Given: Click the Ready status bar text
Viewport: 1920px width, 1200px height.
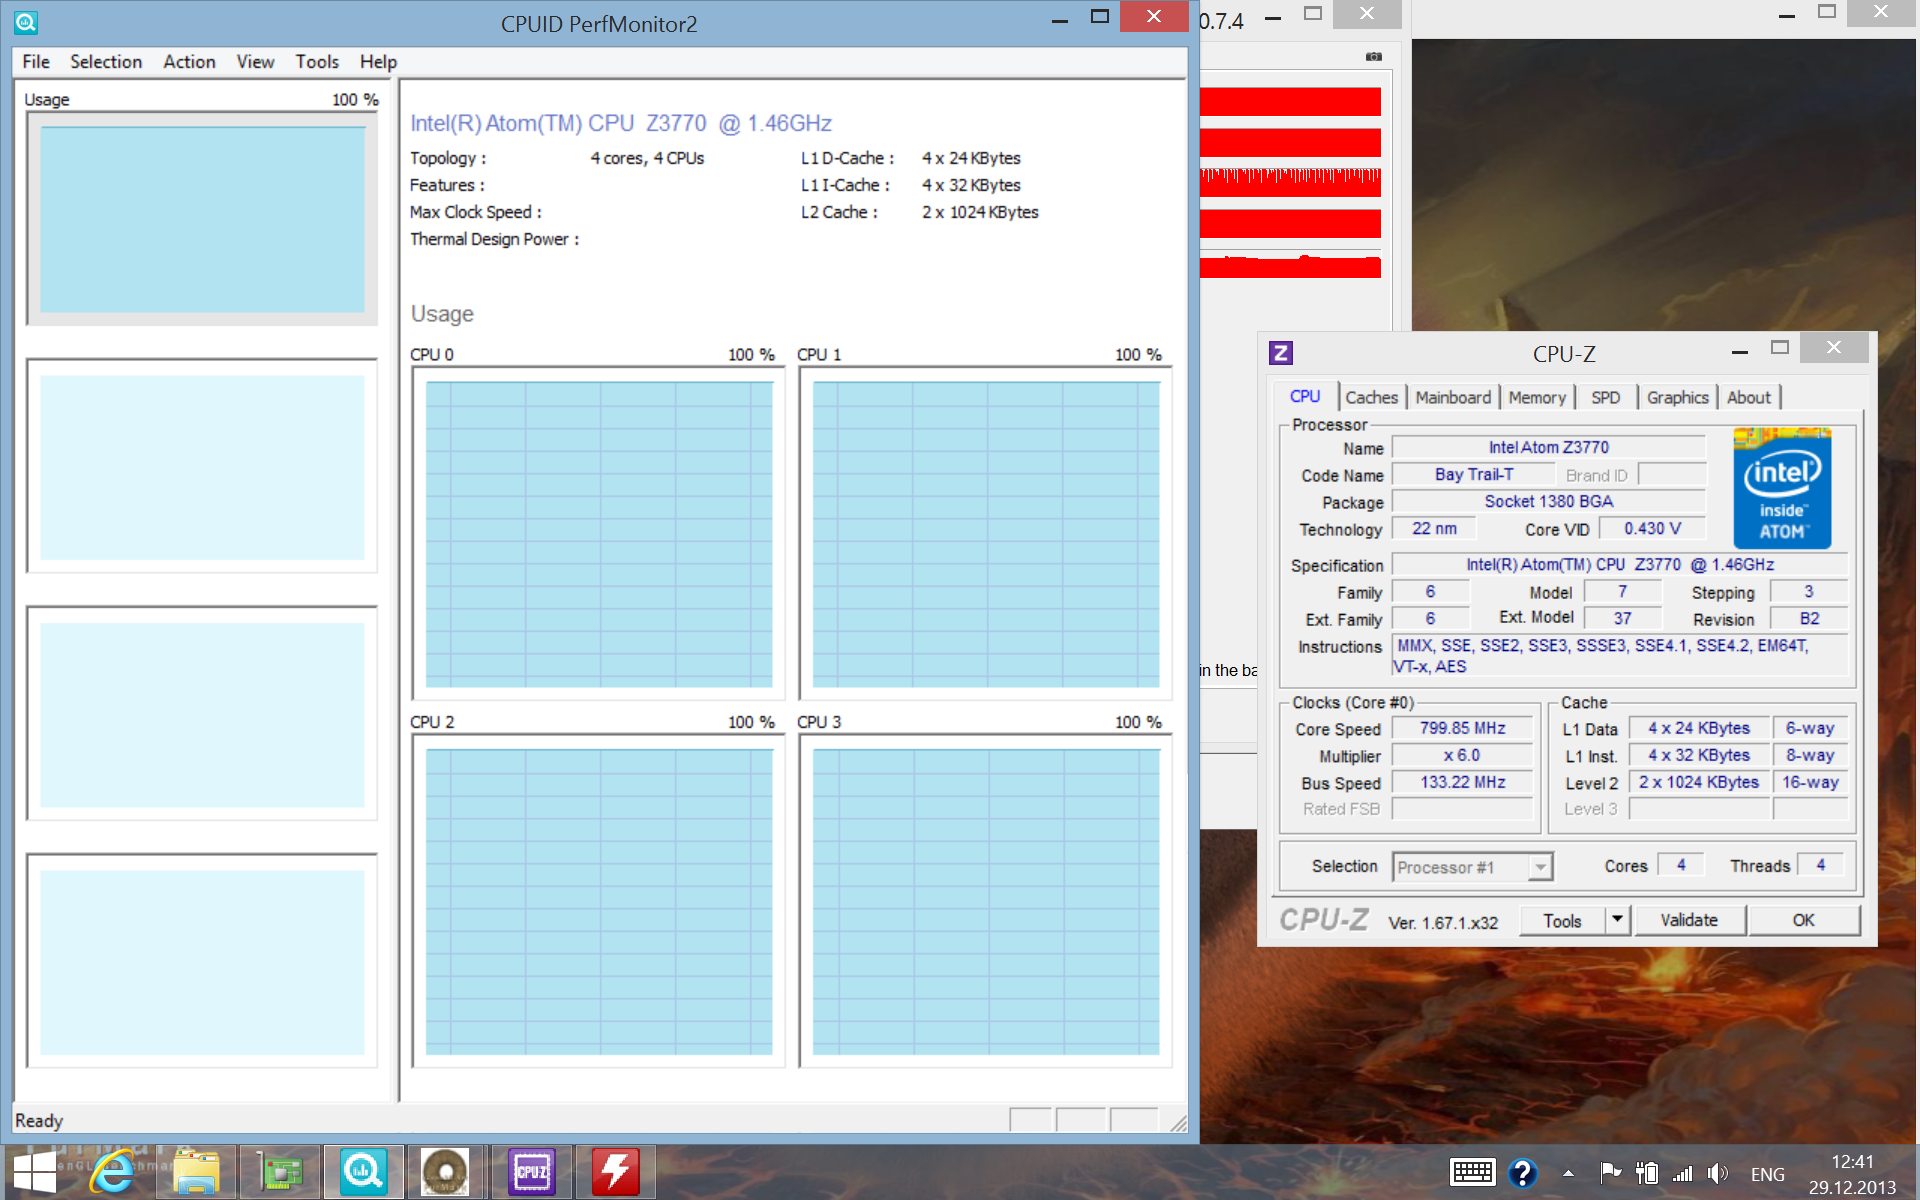Looking at the screenshot, I should click(x=39, y=1121).
